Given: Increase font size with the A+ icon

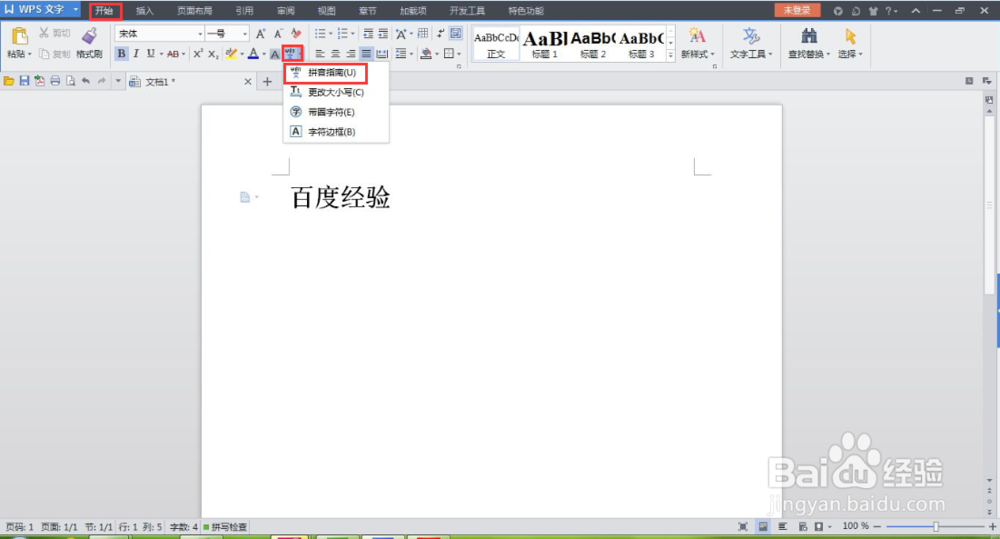Looking at the screenshot, I should tap(260, 34).
